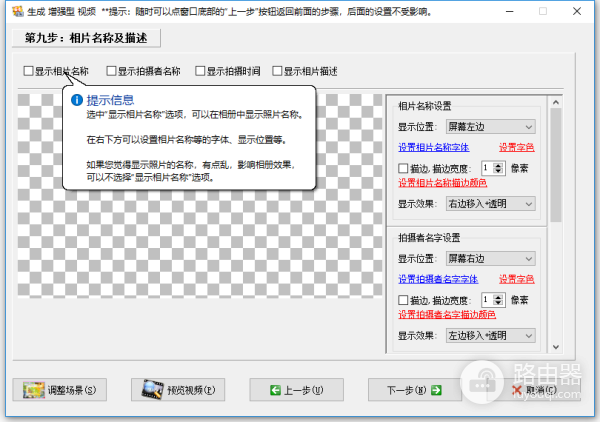Enable 描边 checkbox in 拍摄者名字设置
The image size is (600, 422).
point(403,300)
